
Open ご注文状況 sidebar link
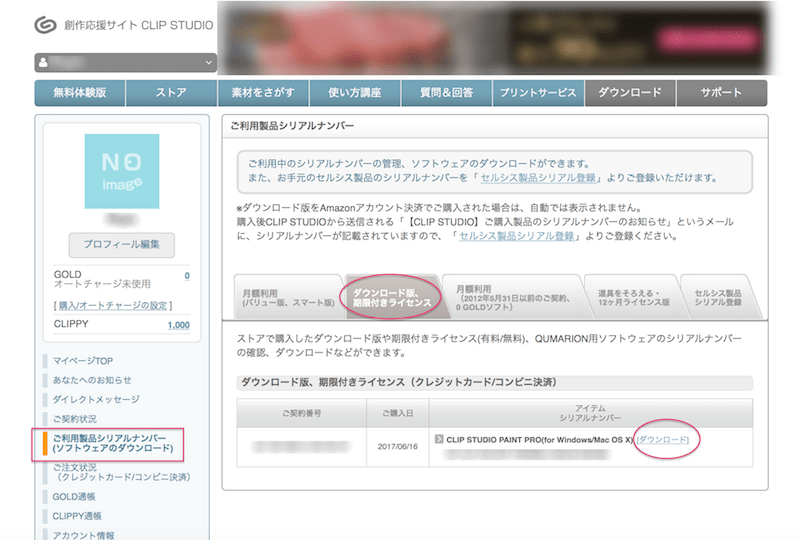coord(121,472)
